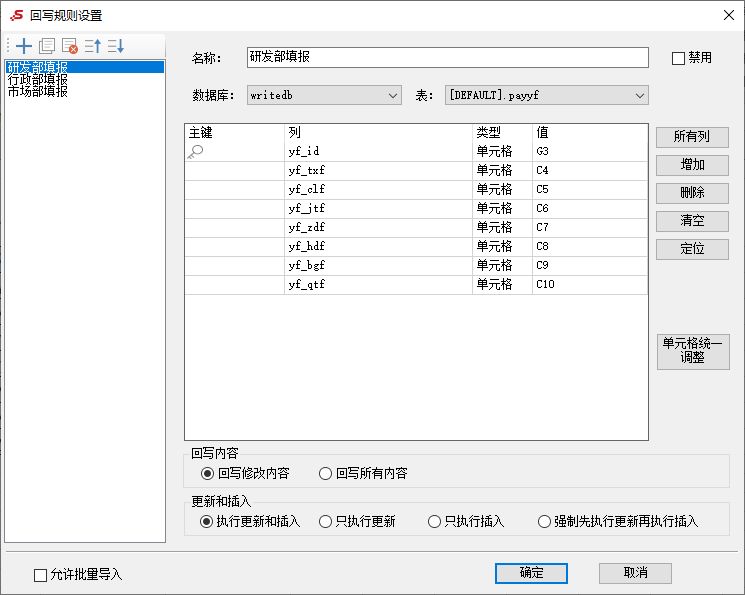Click the value cell C5

590,190
